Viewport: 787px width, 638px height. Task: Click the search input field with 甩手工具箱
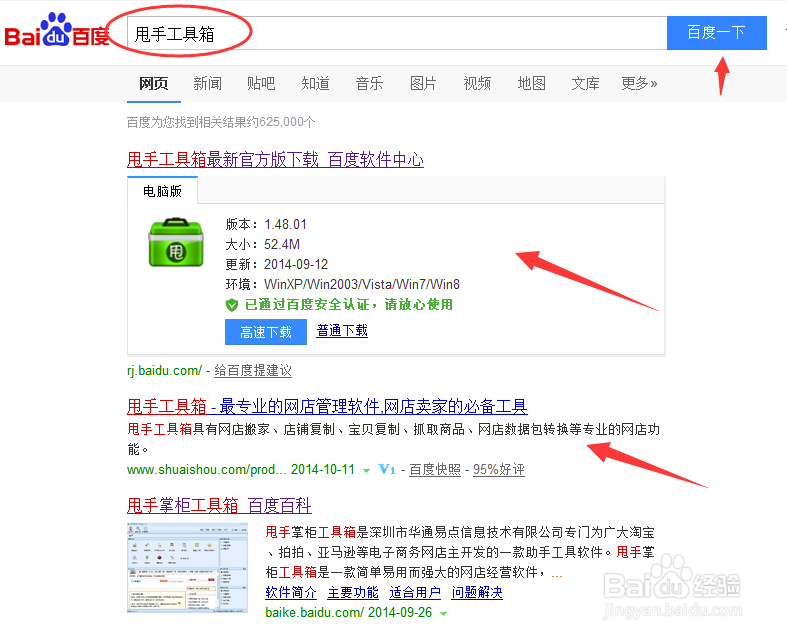coord(397,33)
